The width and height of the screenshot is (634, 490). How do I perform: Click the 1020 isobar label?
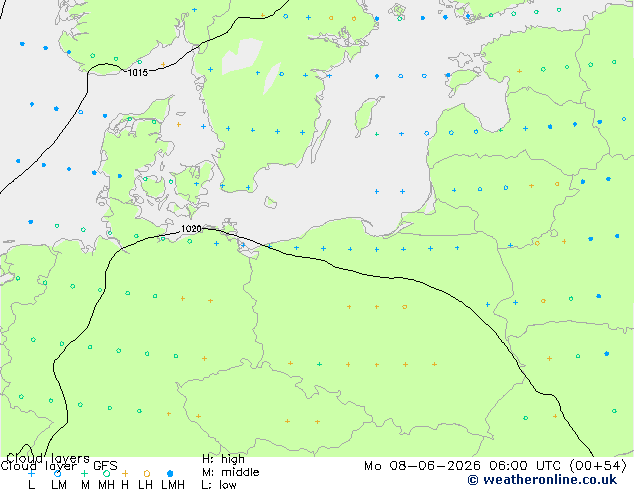tap(191, 229)
